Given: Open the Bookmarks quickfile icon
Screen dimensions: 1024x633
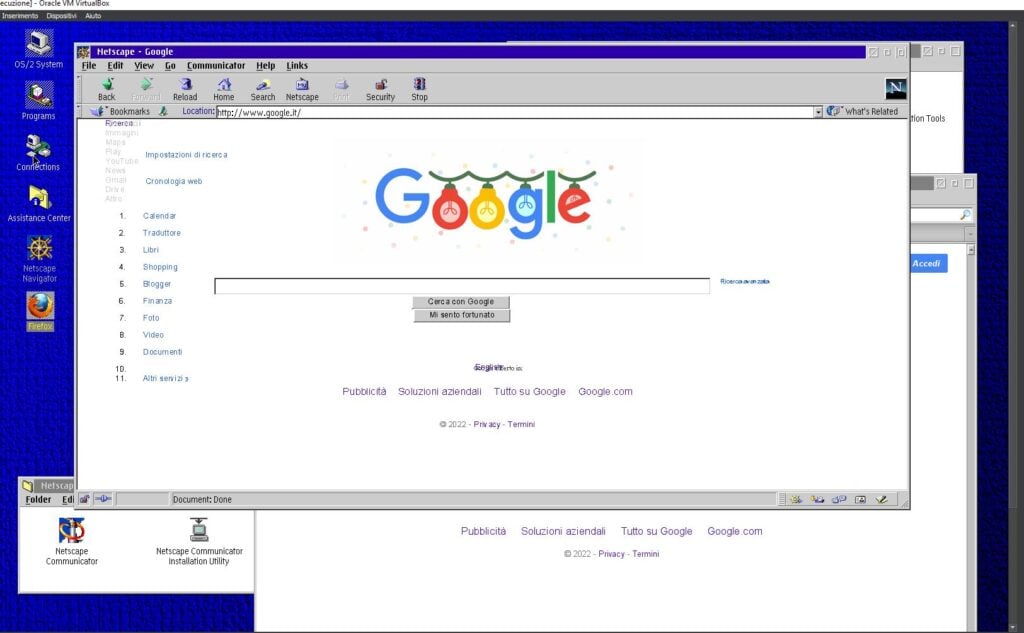Looking at the screenshot, I should [97, 112].
